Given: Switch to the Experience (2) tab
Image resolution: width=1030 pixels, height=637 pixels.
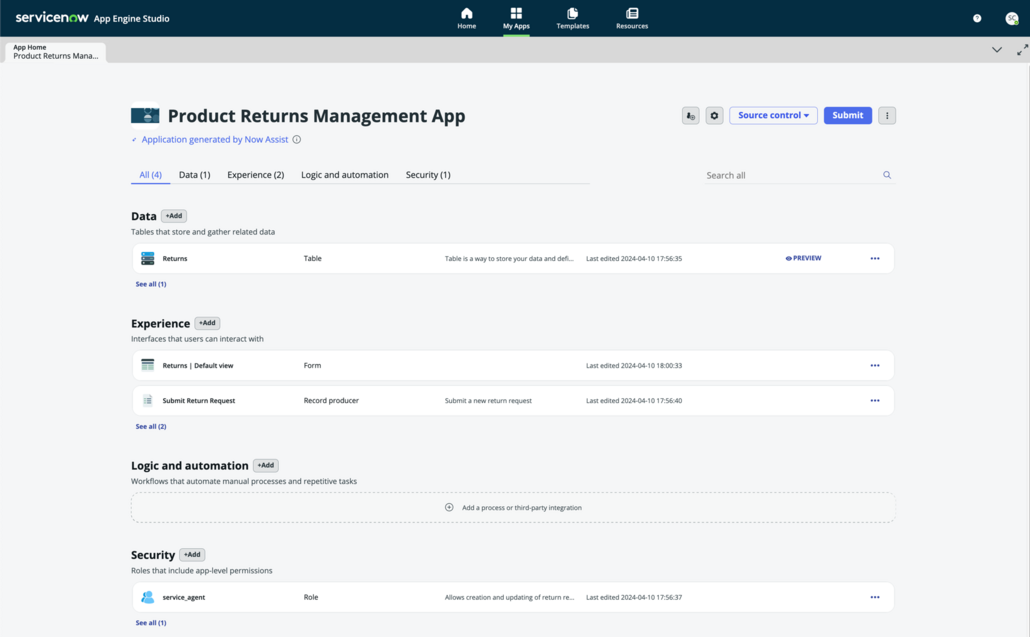Looking at the screenshot, I should click(256, 175).
